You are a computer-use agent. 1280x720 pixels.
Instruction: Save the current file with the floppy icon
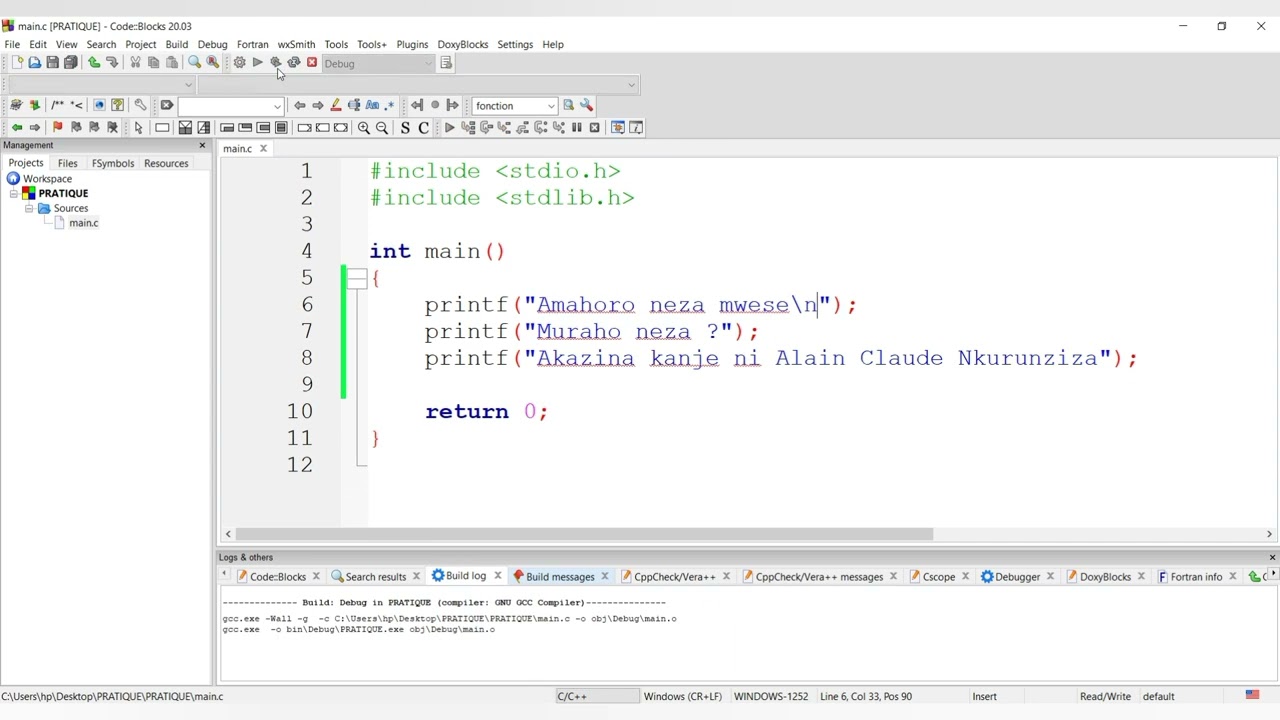tap(52, 63)
